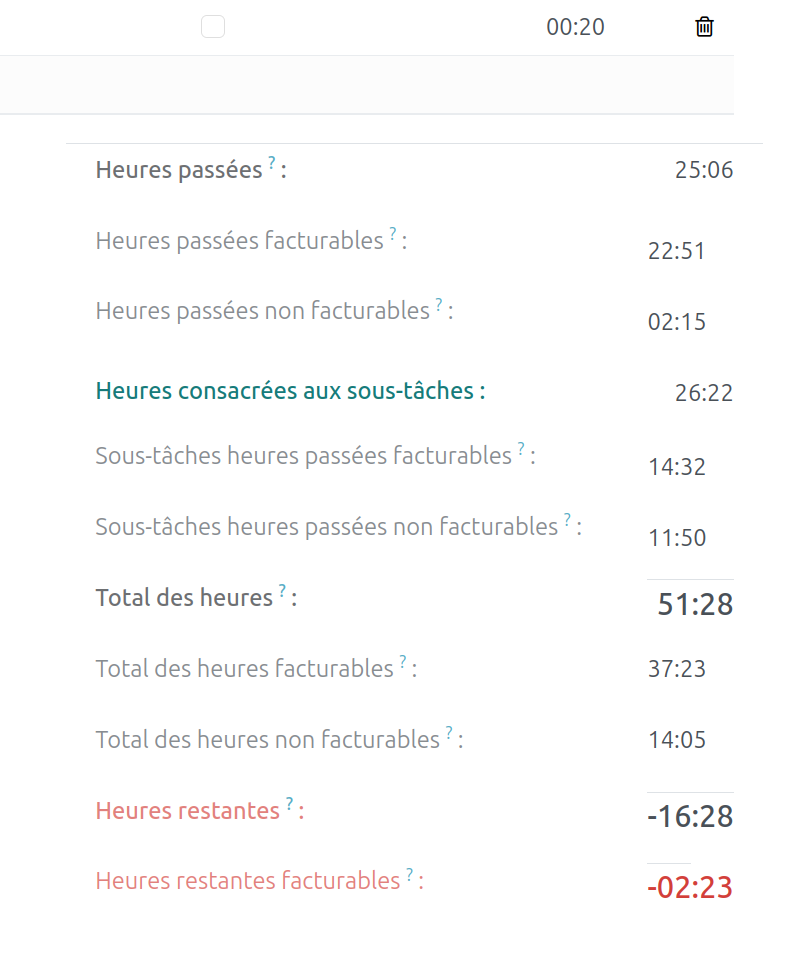Show help for Heures passées non facturables
The image size is (791, 961).
439,304
